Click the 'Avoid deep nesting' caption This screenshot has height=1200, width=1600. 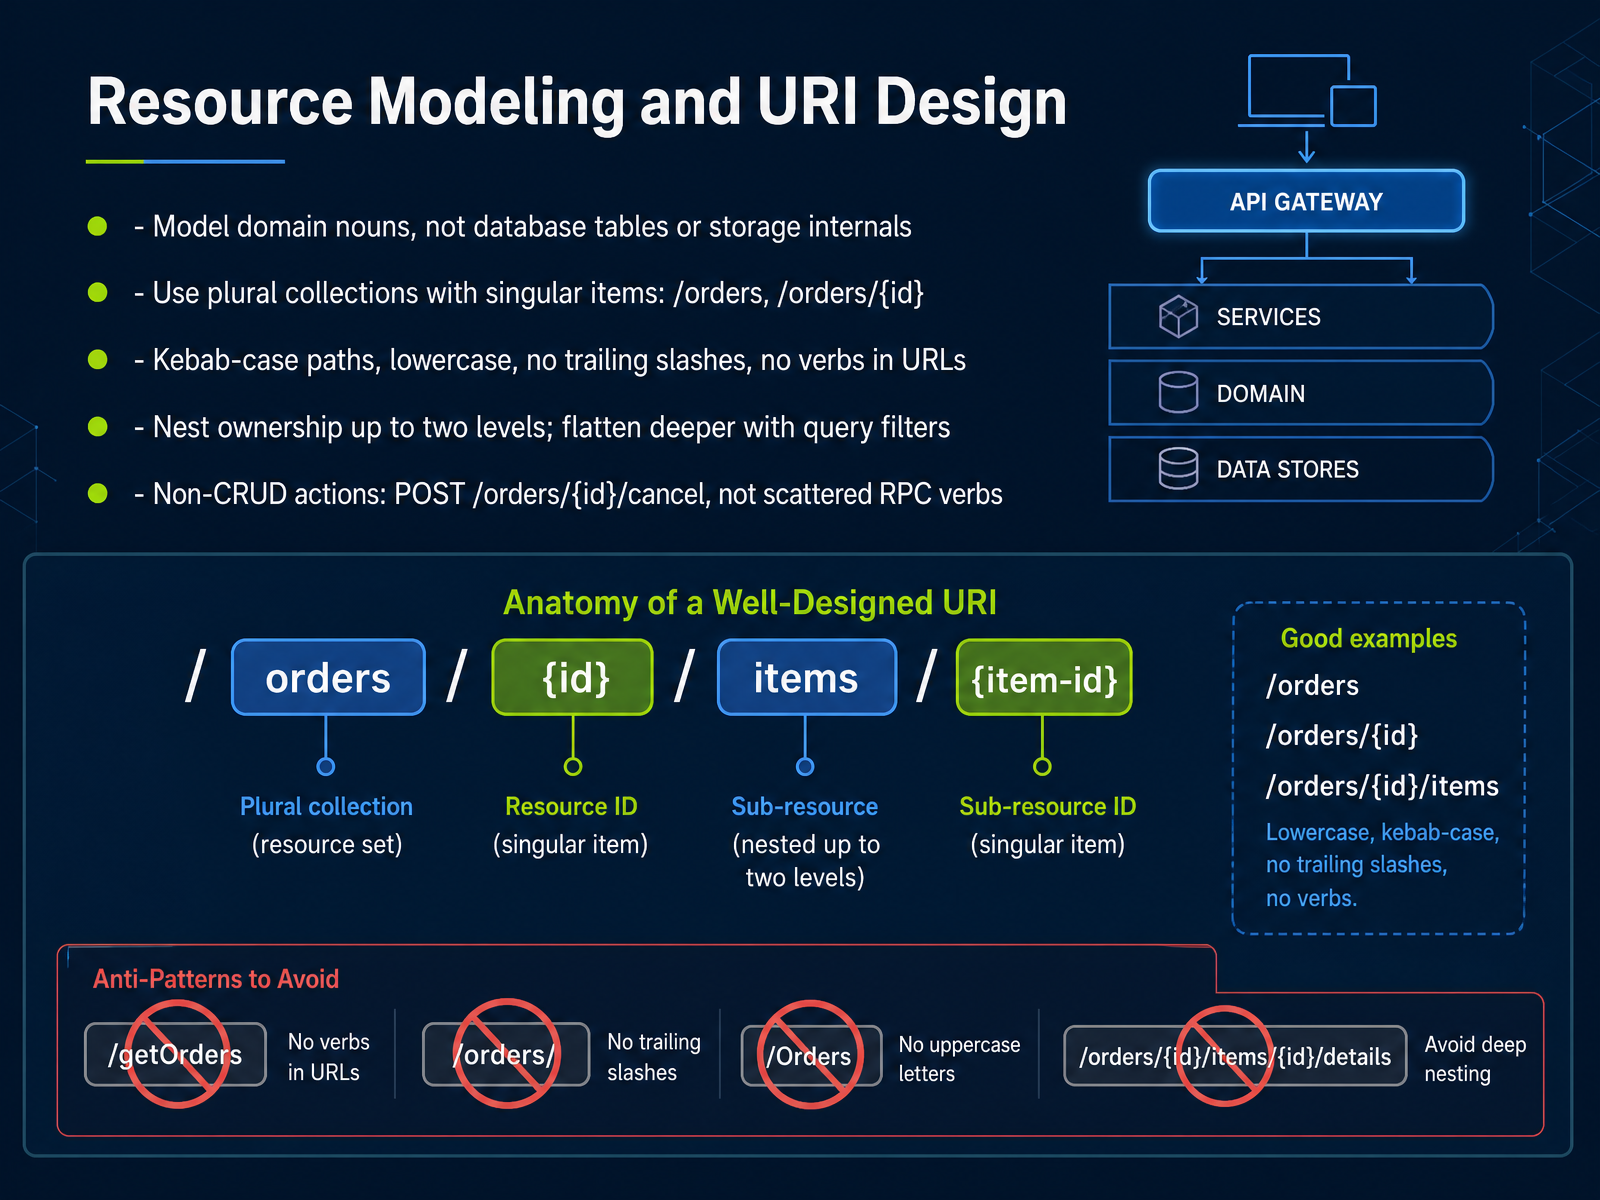(1475, 1058)
